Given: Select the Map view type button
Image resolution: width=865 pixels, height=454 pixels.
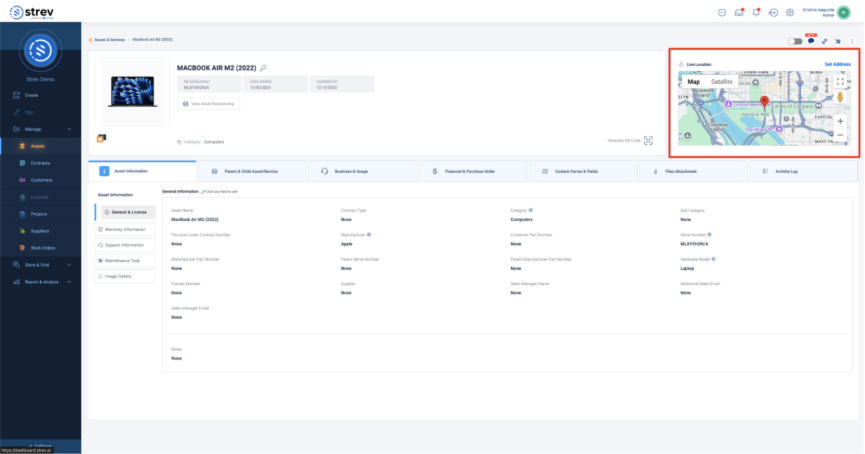Looking at the screenshot, I should (x=693, y=81).
